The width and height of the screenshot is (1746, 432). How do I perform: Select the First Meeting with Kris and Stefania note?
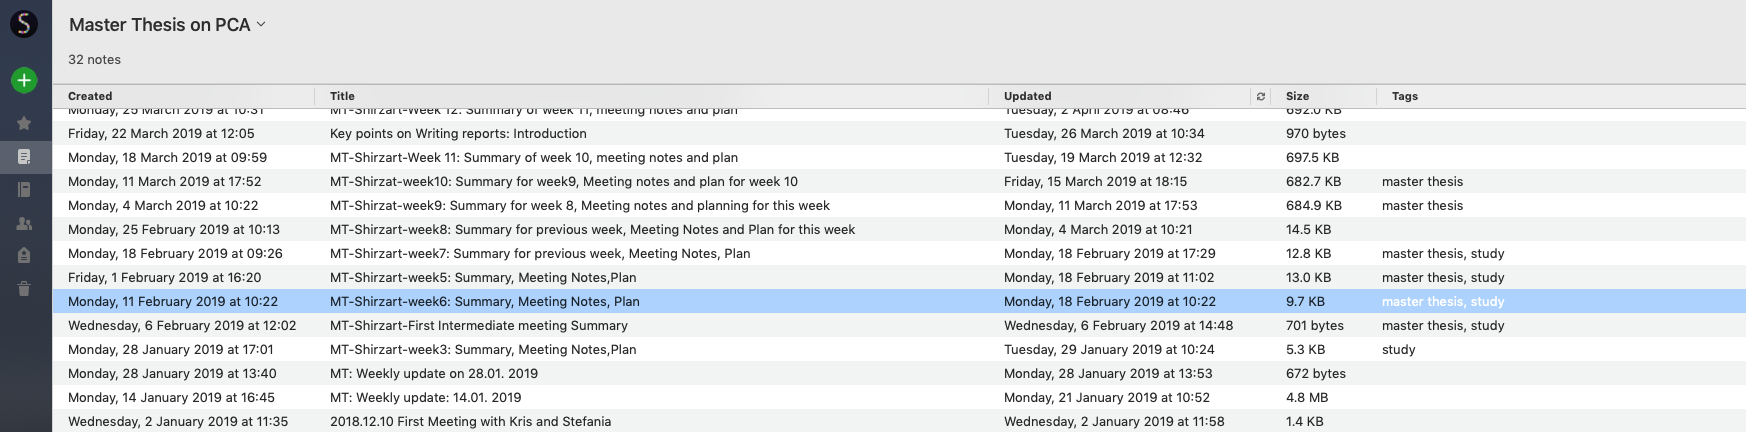(x=470, y=421)
